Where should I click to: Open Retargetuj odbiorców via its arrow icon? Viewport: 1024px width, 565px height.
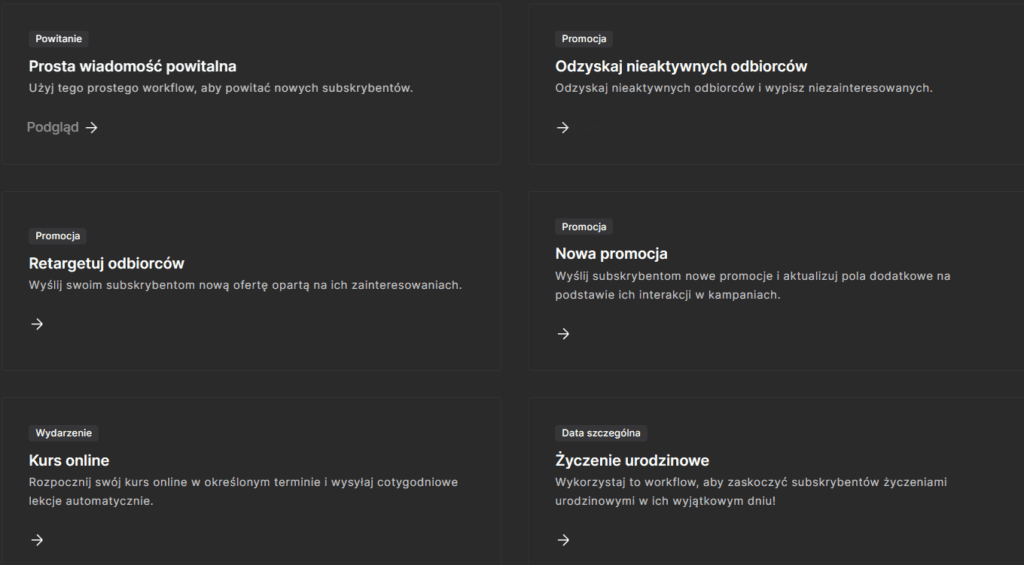[37, 324]
